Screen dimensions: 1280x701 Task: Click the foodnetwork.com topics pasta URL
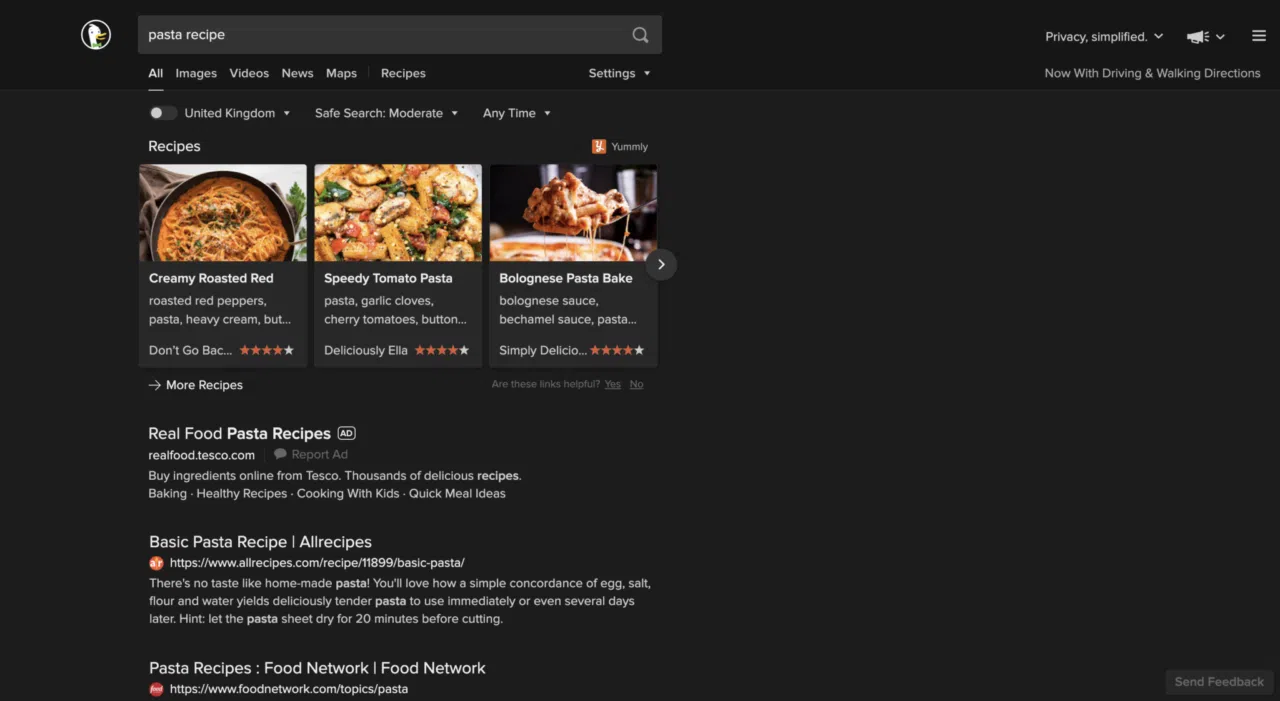[x=289, y=689]
